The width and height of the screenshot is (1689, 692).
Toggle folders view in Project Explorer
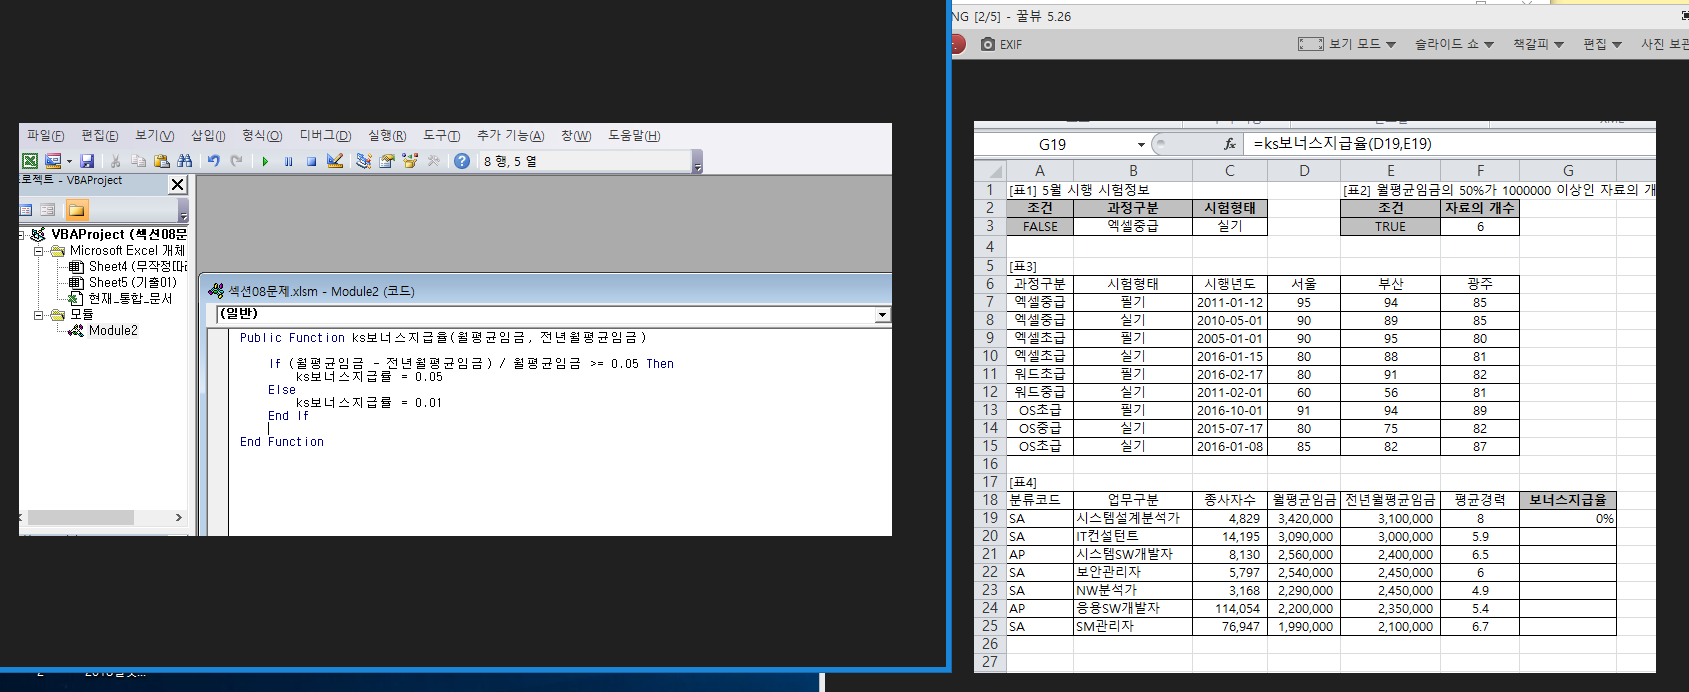tap(76, 210)
